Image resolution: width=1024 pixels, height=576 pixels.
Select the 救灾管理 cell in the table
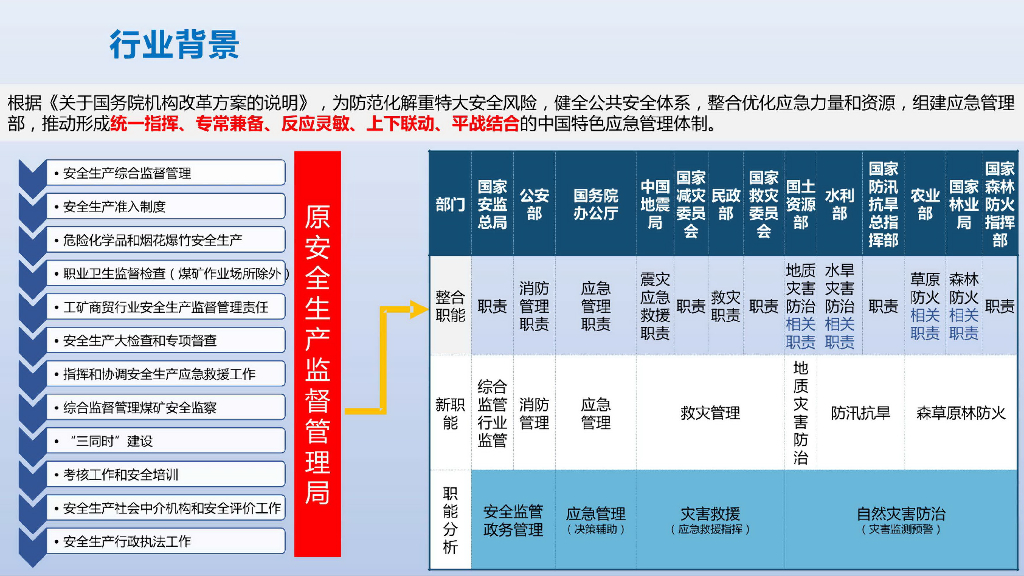712,412
